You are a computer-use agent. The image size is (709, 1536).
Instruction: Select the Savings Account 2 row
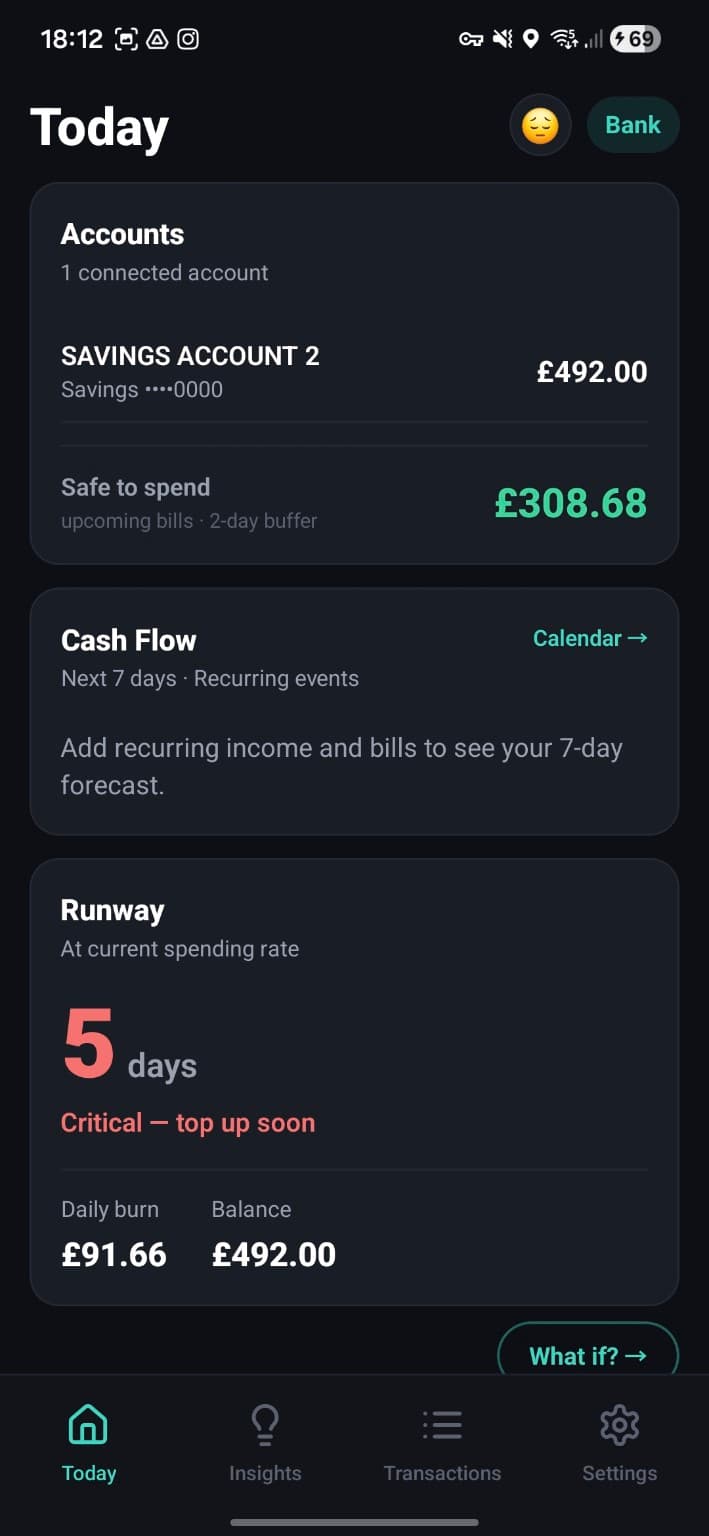click(354, 372)
